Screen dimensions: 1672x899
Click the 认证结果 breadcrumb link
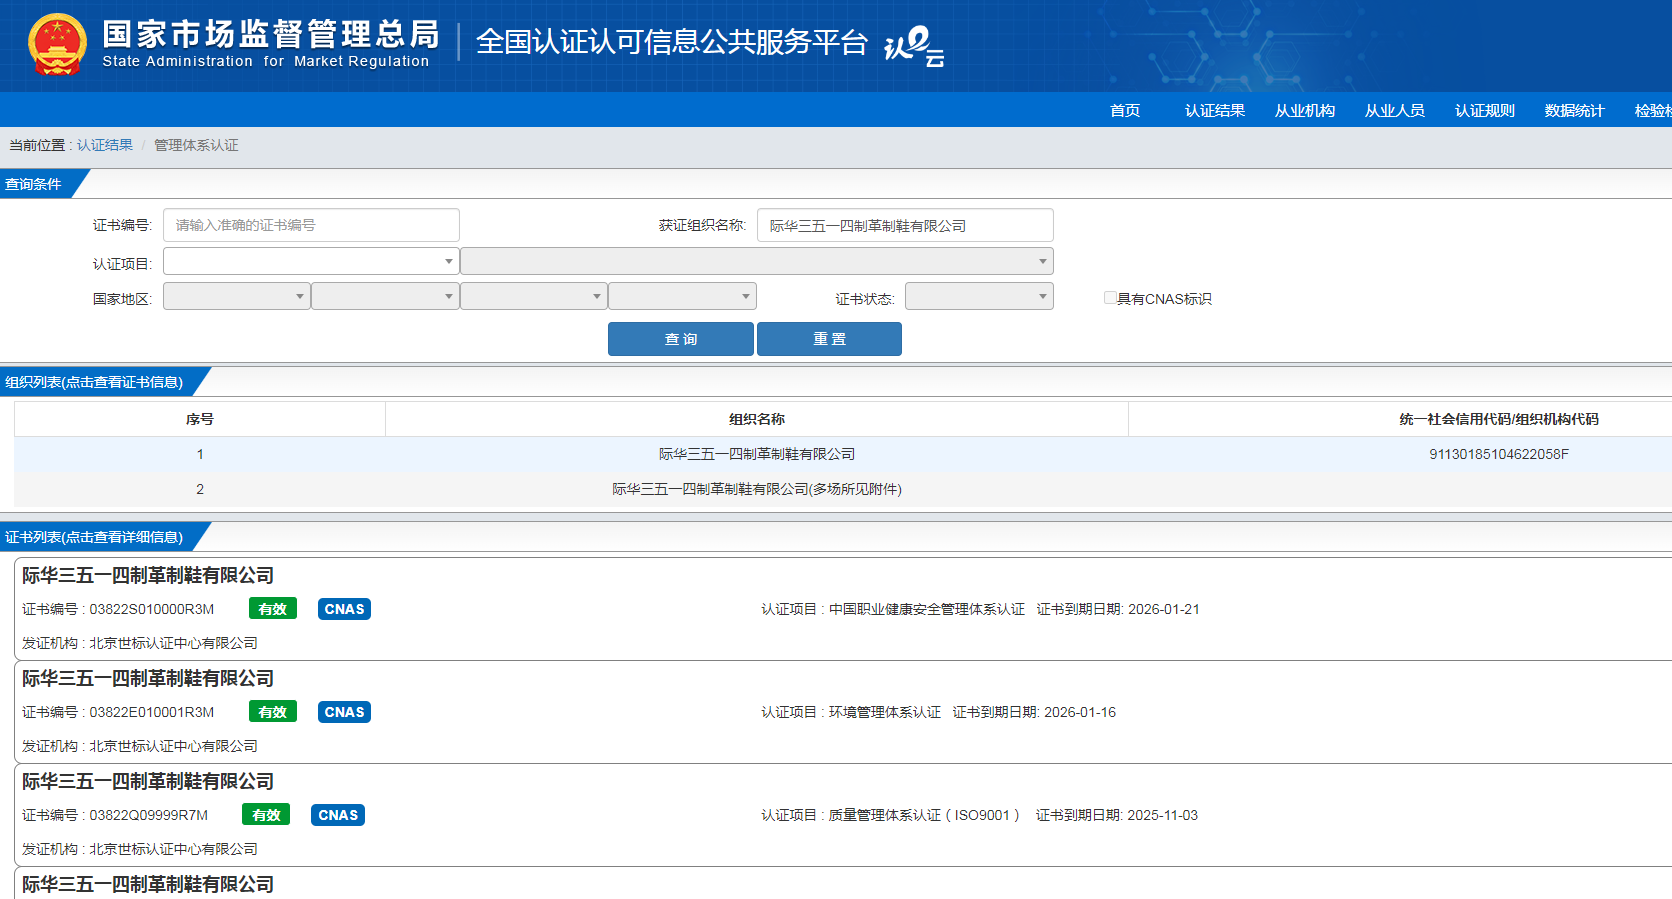point(105,145)
